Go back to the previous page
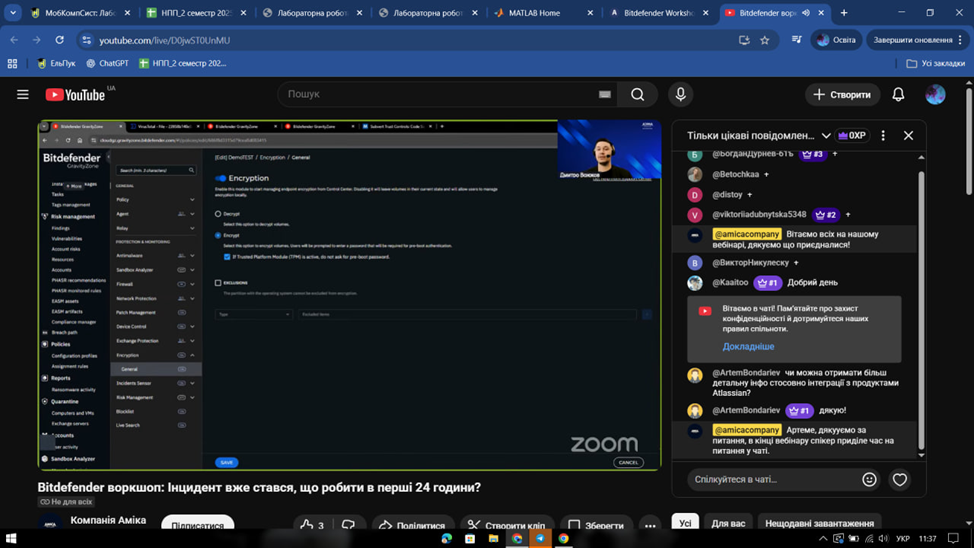Viewport: 974px width, 548px height. tap(14, 40)
